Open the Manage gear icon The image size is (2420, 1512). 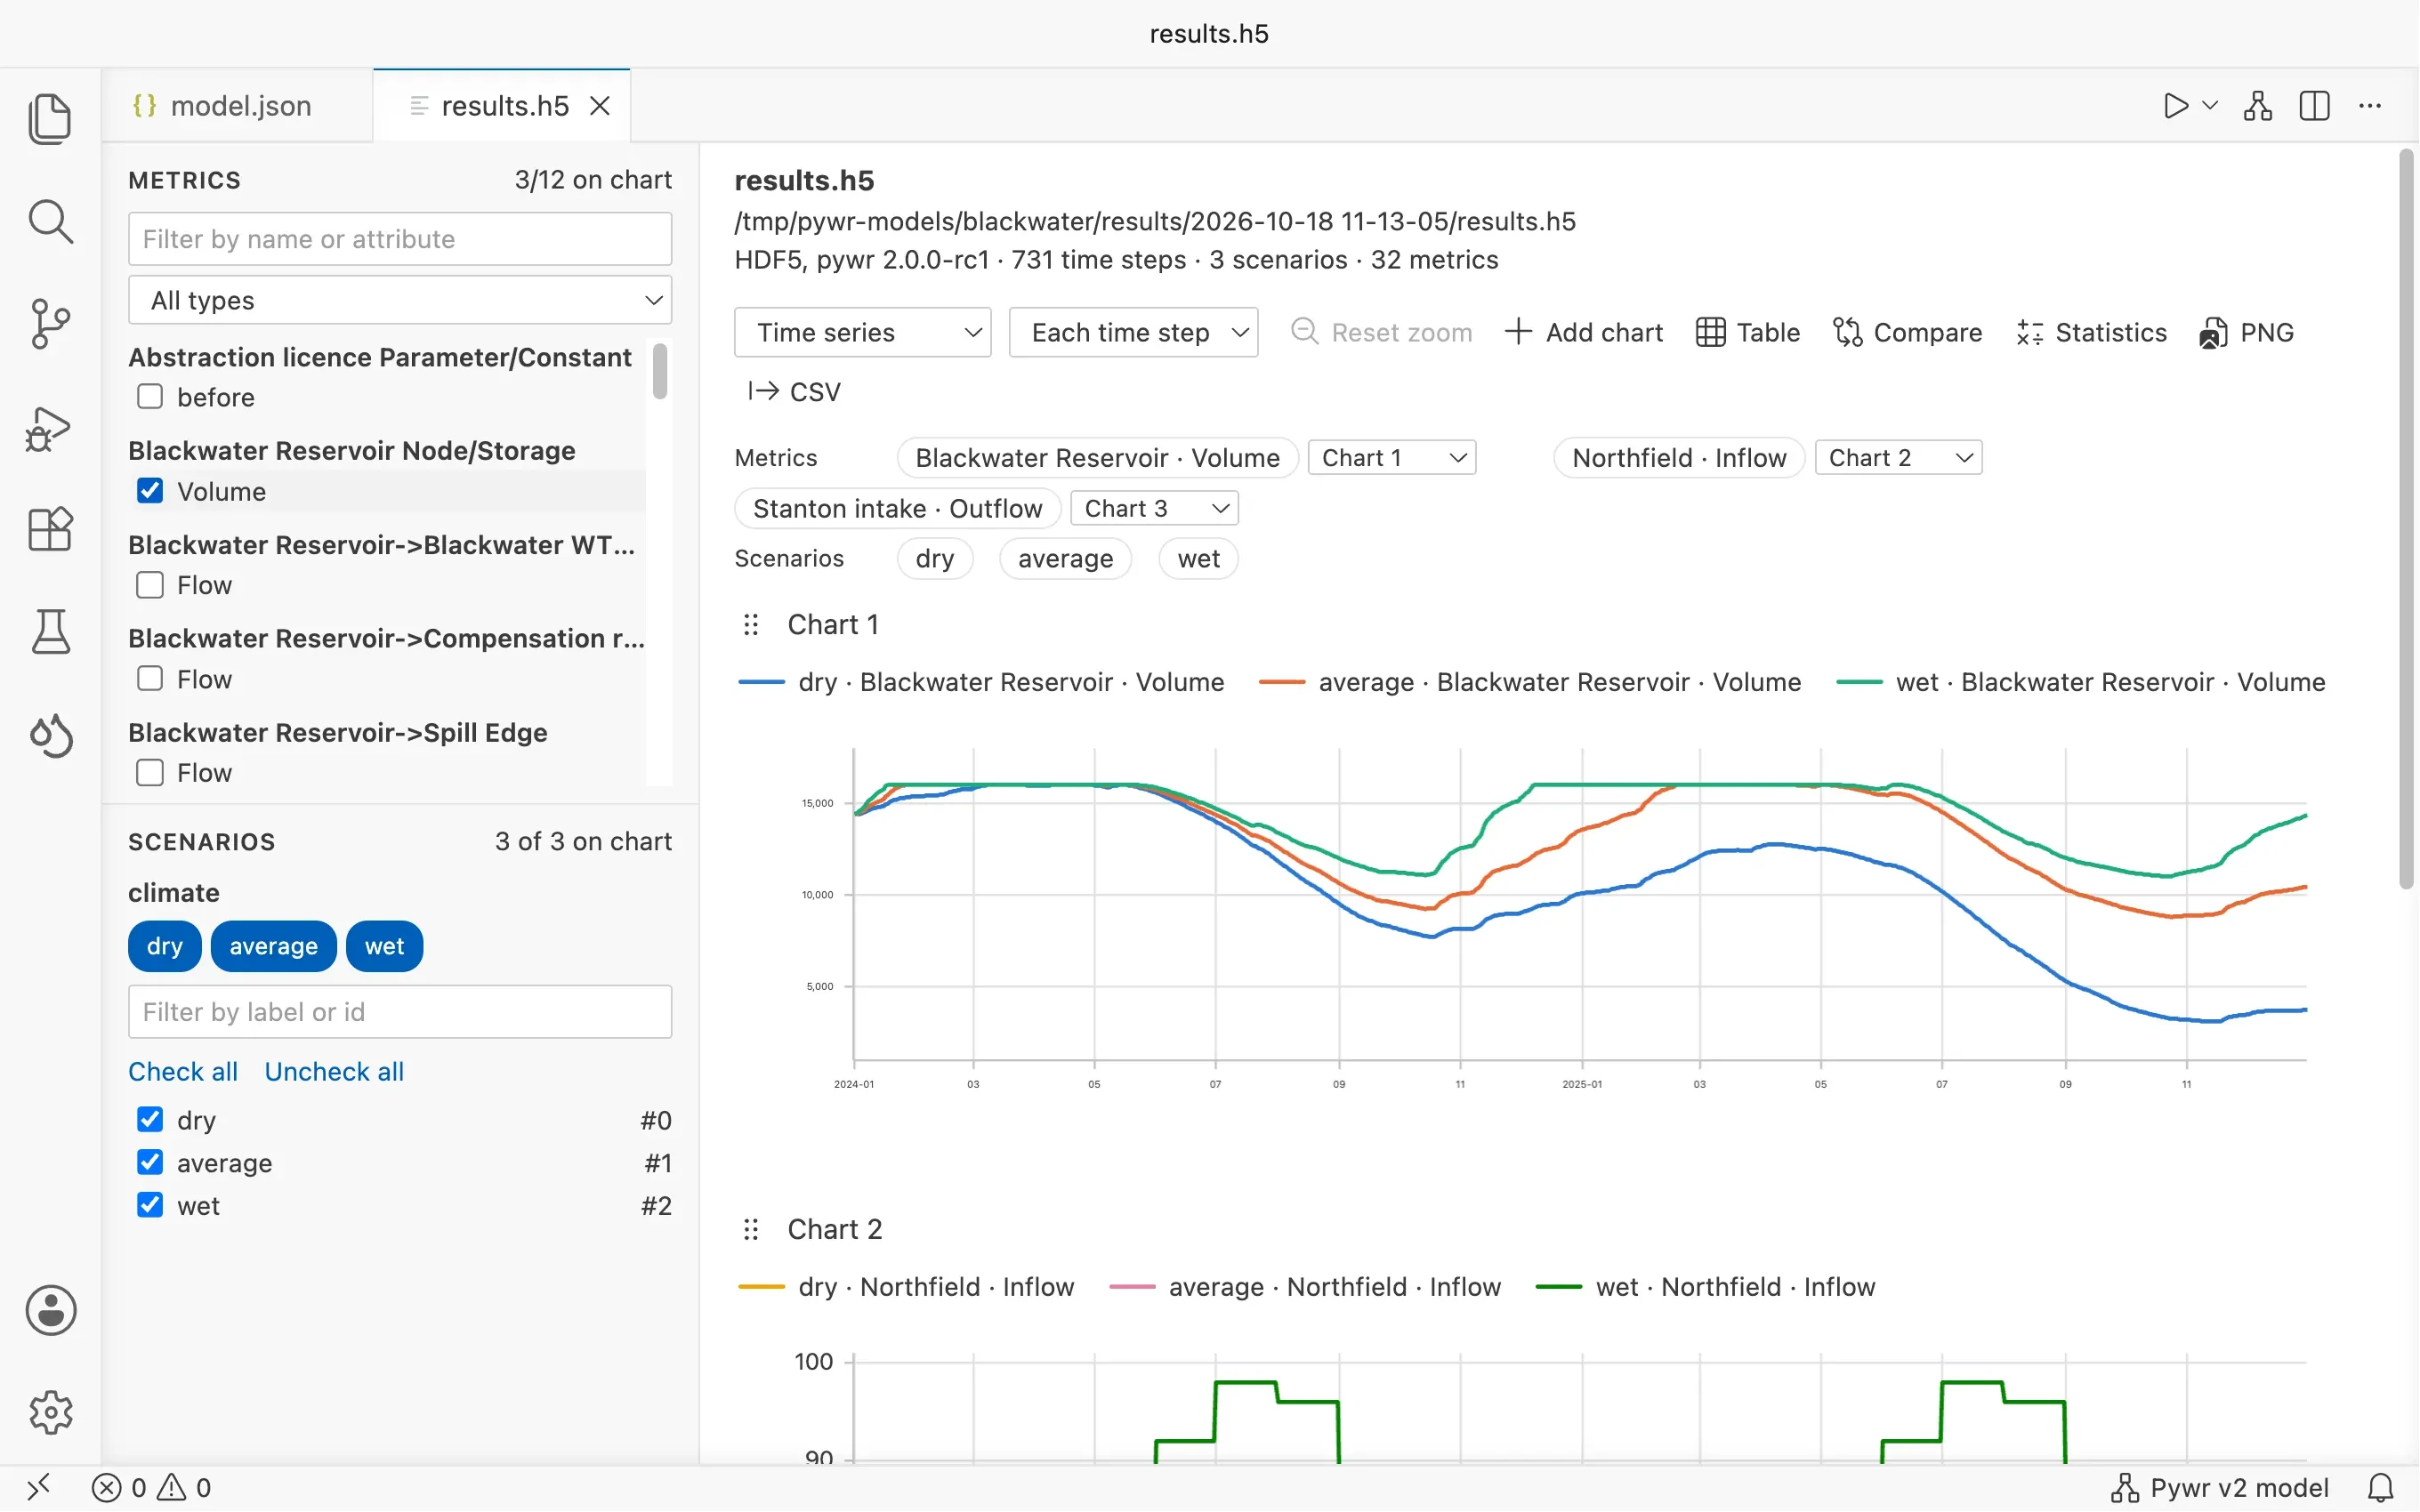pyautogui.click(x=50, y=1412)
